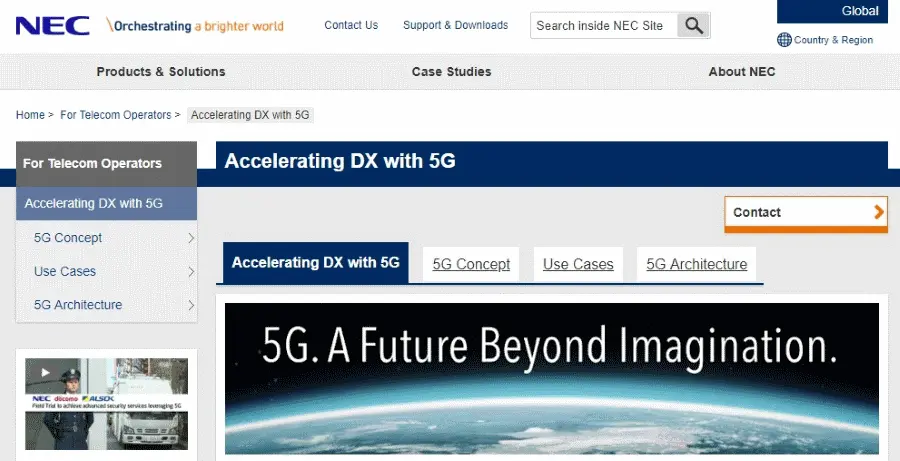Expand 5G Concept chevron in sidebar
The height and width of the screenshot is (461, 900).
pos(191,238)
